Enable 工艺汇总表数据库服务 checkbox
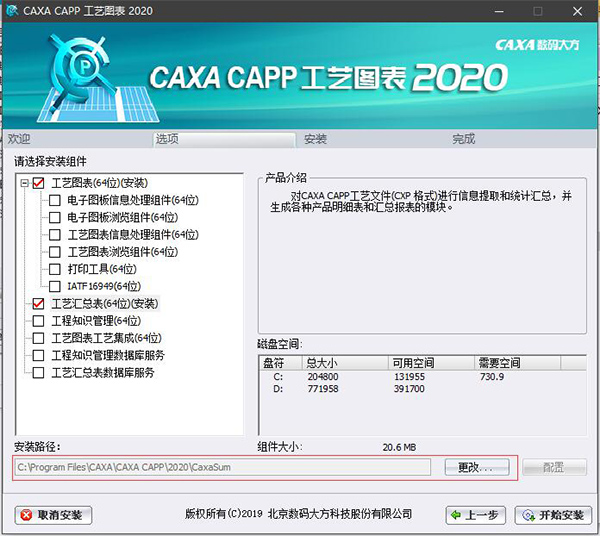This screenshot has height=536, width=600. click(38, 373)
